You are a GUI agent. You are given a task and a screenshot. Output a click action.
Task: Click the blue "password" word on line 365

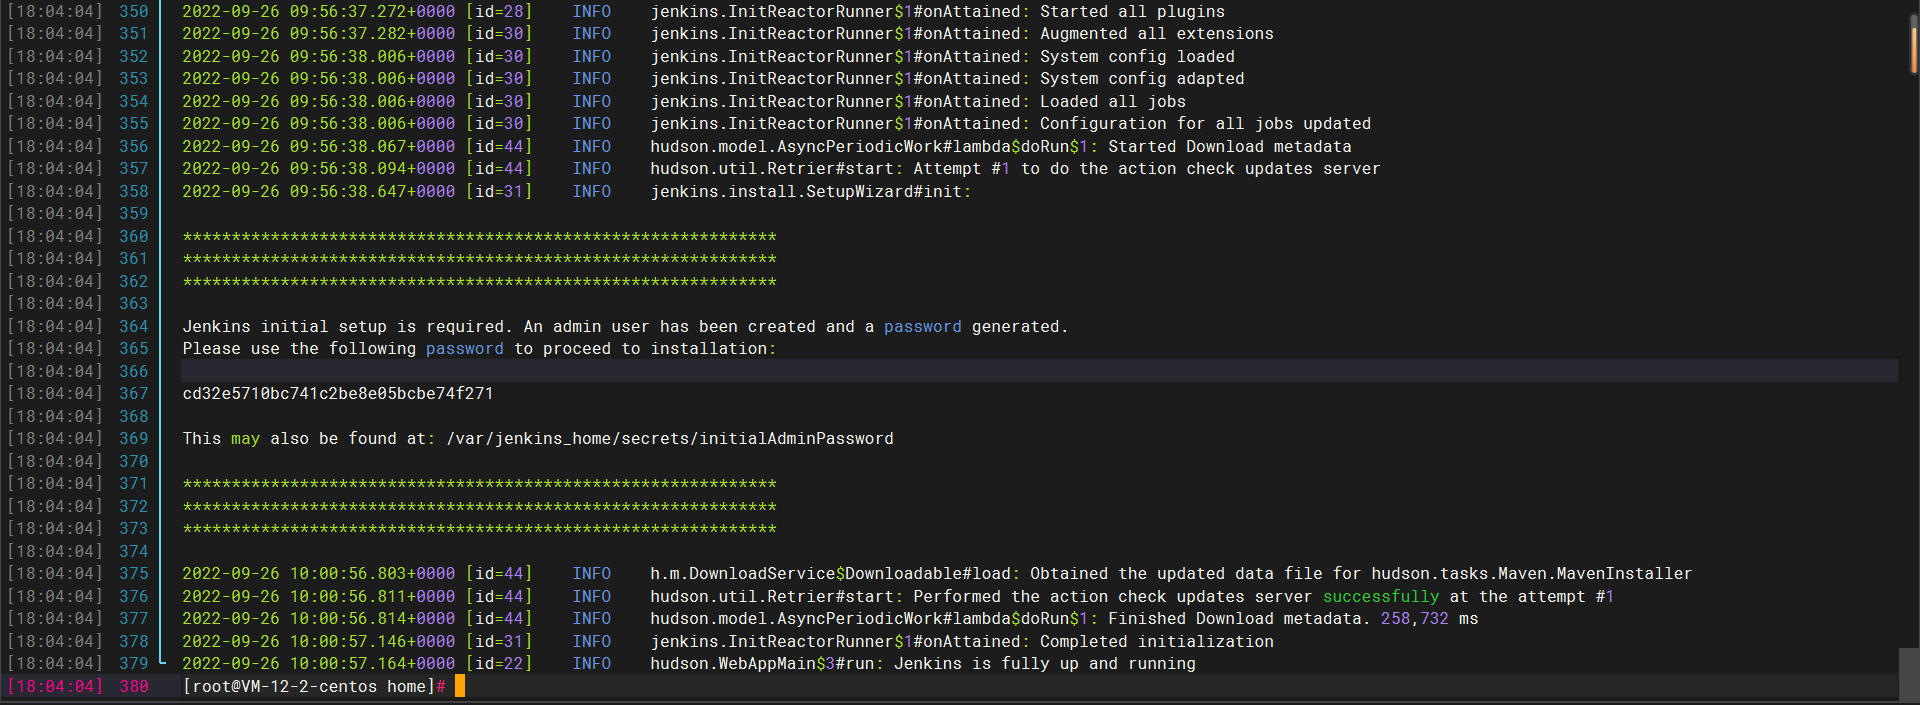[x=464, y=349]
